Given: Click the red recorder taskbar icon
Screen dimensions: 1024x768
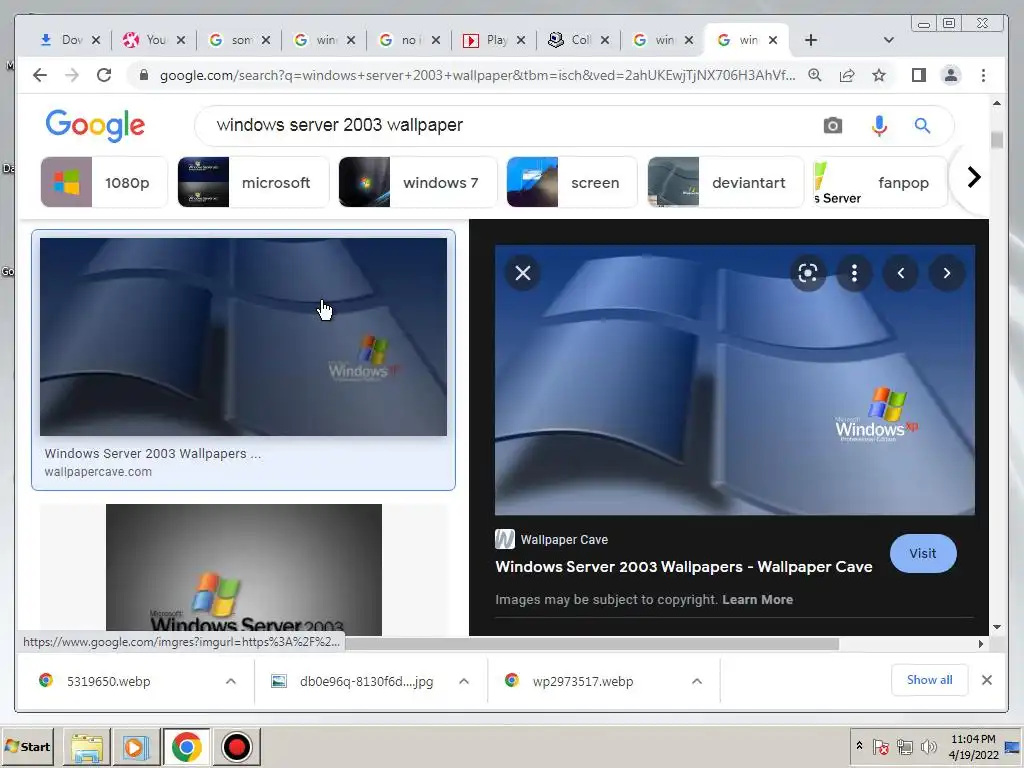Looking at the screenshot, I should coord(236,746).
